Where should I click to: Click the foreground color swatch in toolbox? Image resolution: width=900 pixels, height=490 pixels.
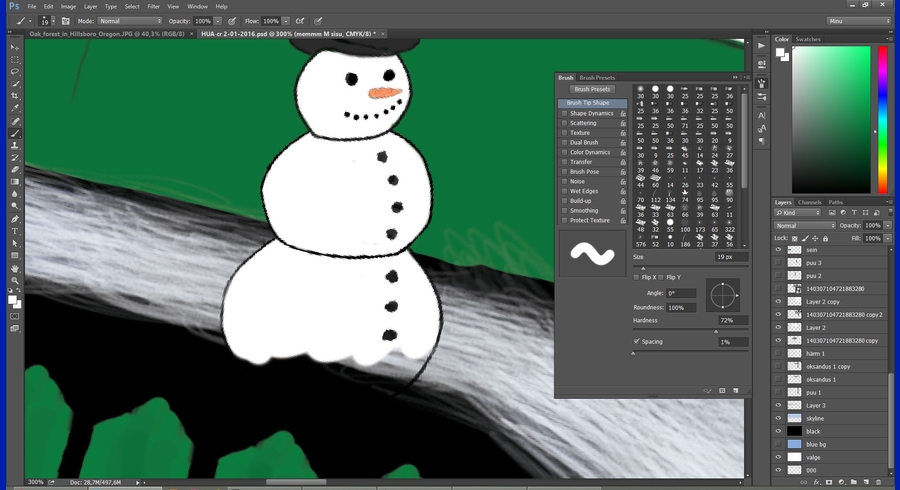13,300
